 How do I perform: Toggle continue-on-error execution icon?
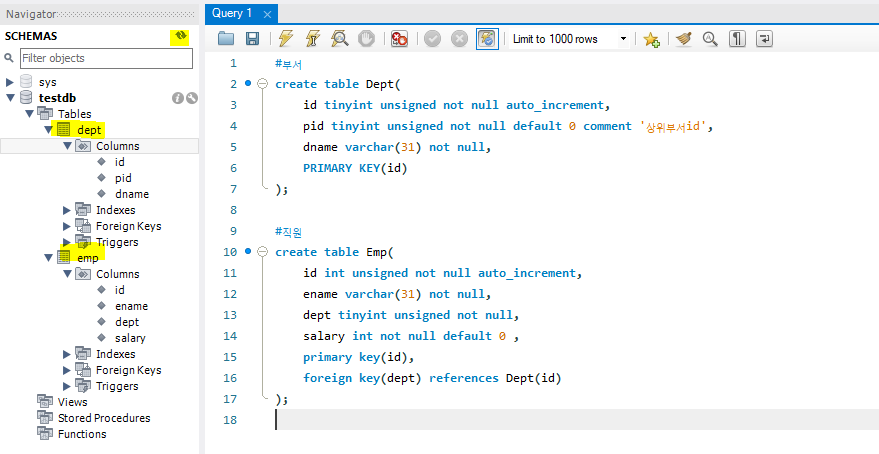tap(399, 39)
